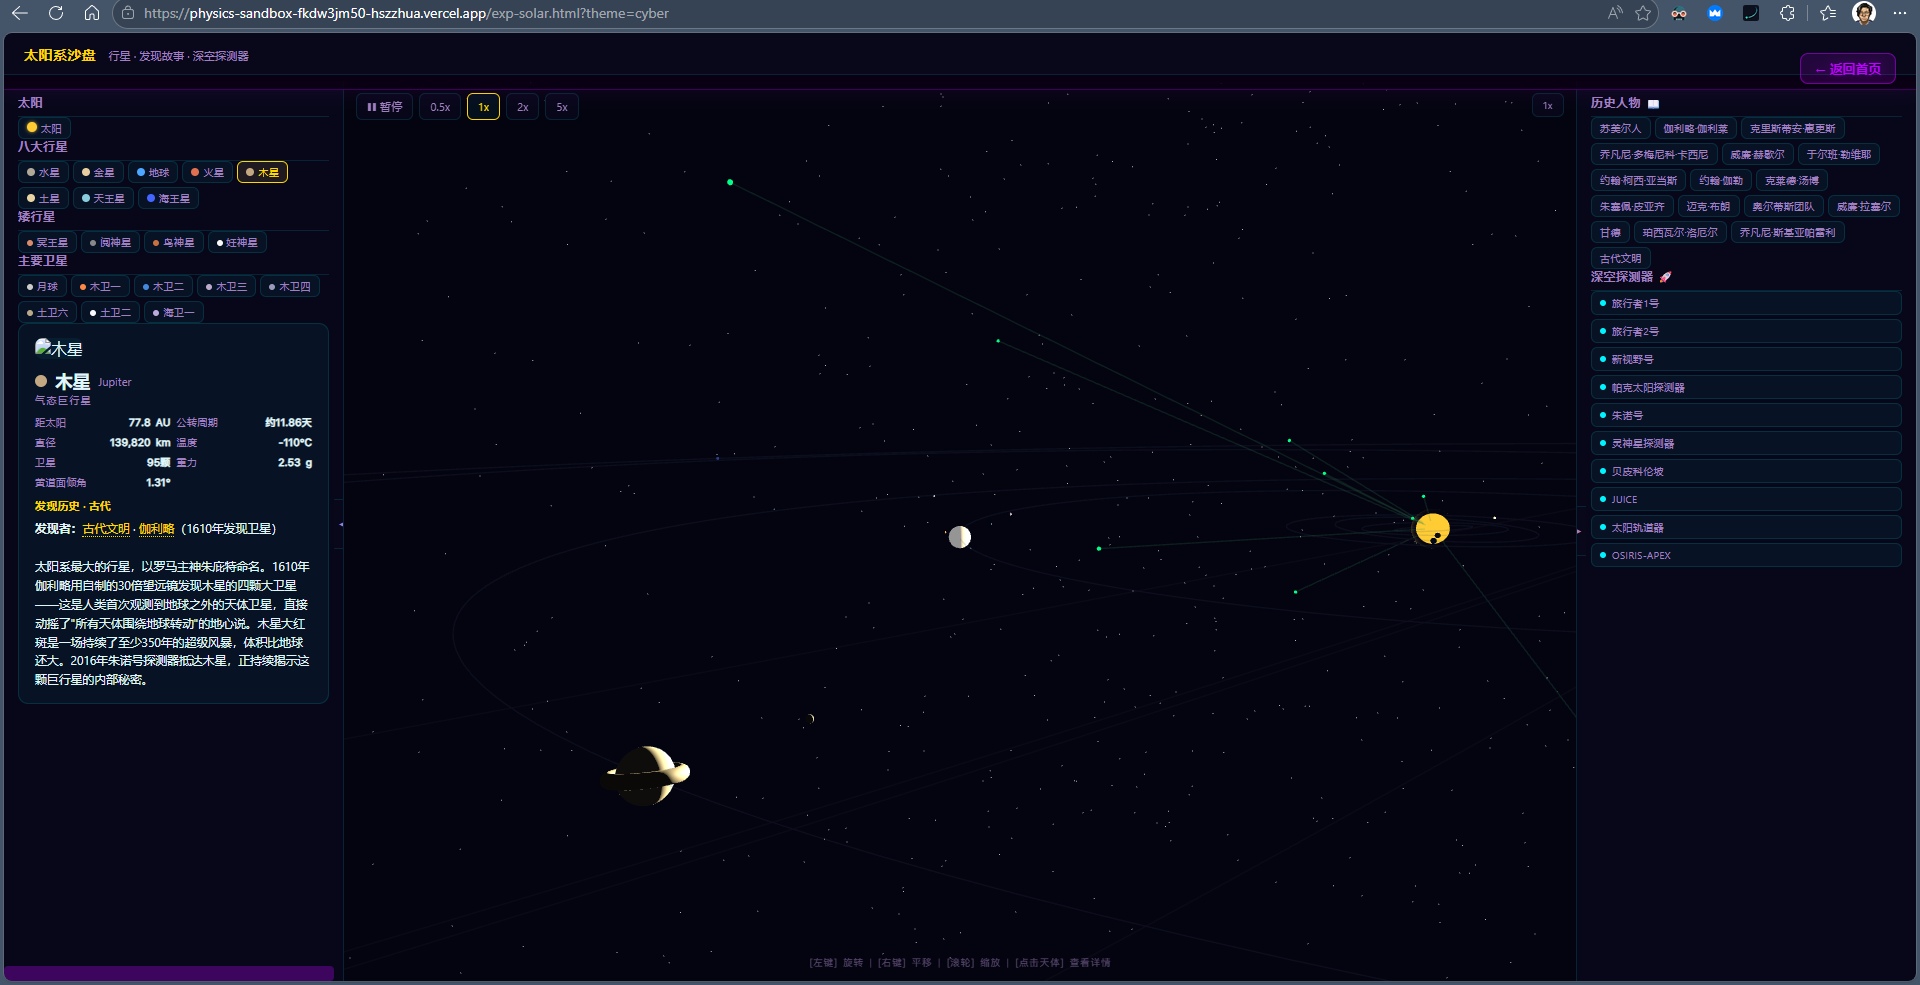Select moon 土卫六 chip
The width and height of the screenshot is (1920, 985).
click(48, 312)
